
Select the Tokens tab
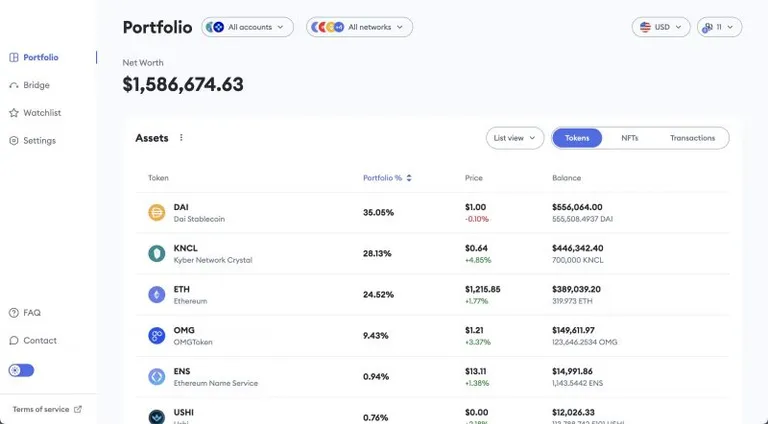click(577, 138)
